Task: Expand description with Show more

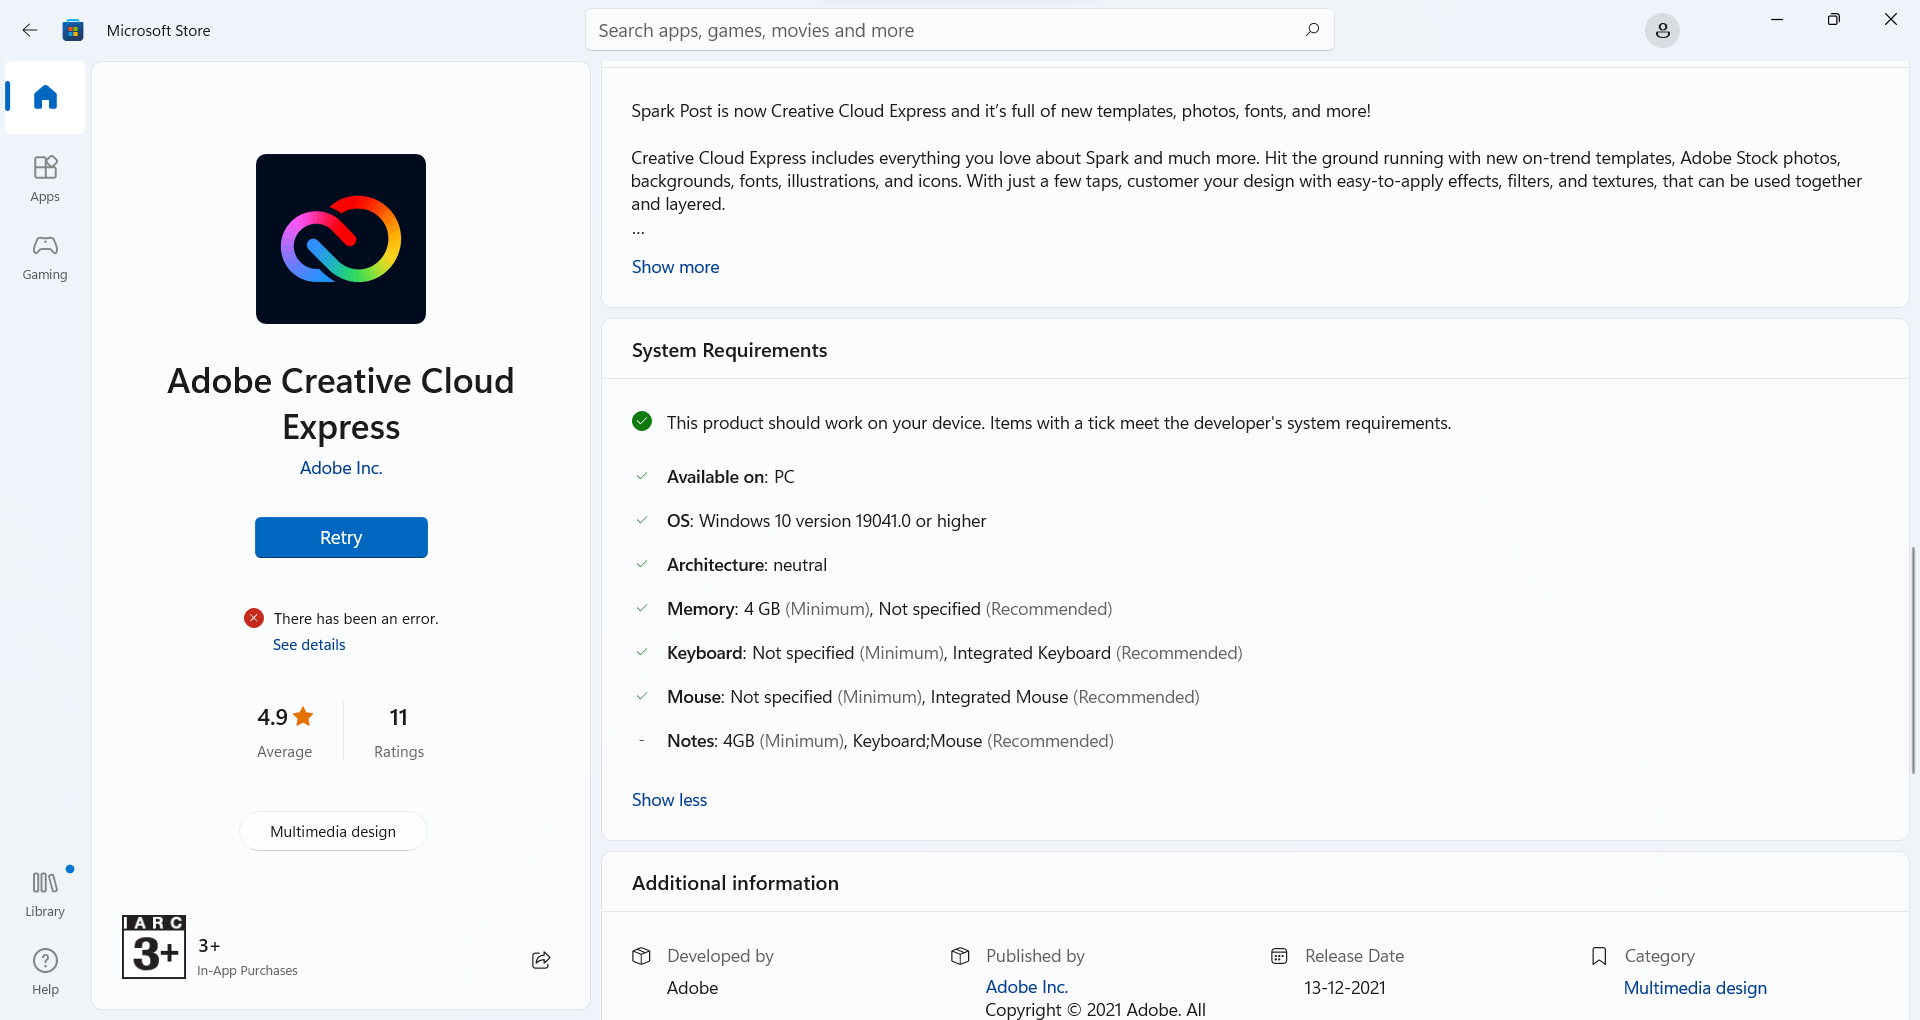Action: tap(676, 267)
